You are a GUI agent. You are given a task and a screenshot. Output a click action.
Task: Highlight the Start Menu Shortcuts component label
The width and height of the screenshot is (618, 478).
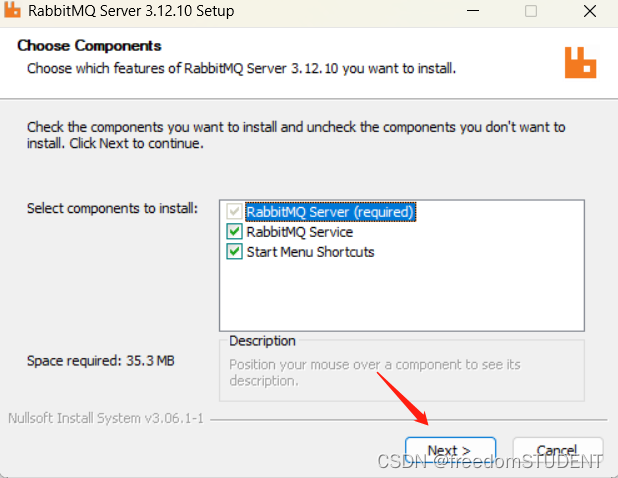(x=310, y=252)
